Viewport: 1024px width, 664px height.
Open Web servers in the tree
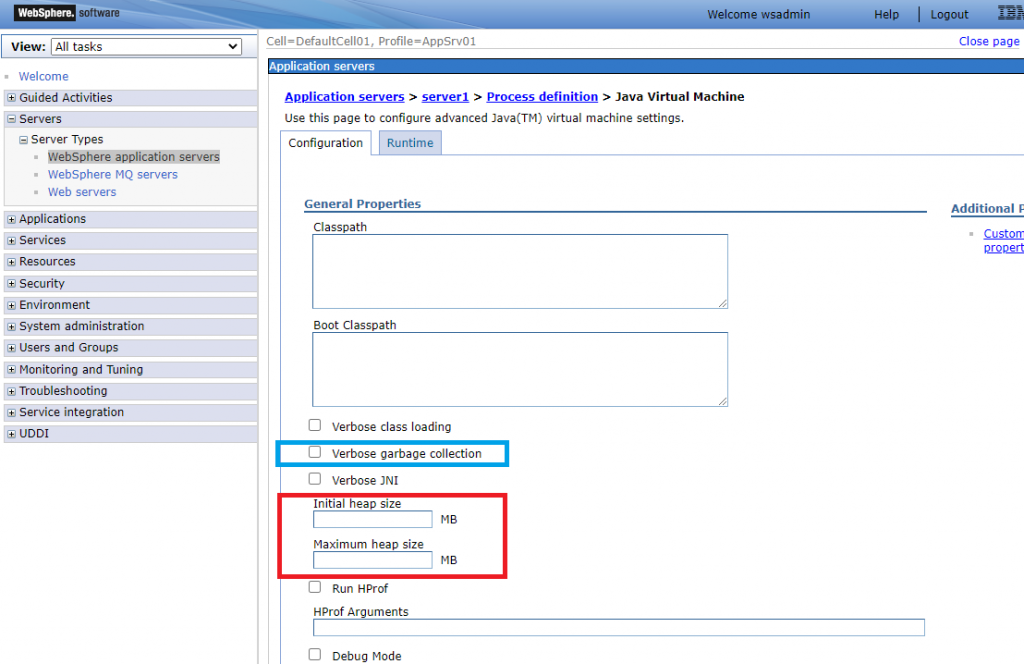tap(82, 192)
